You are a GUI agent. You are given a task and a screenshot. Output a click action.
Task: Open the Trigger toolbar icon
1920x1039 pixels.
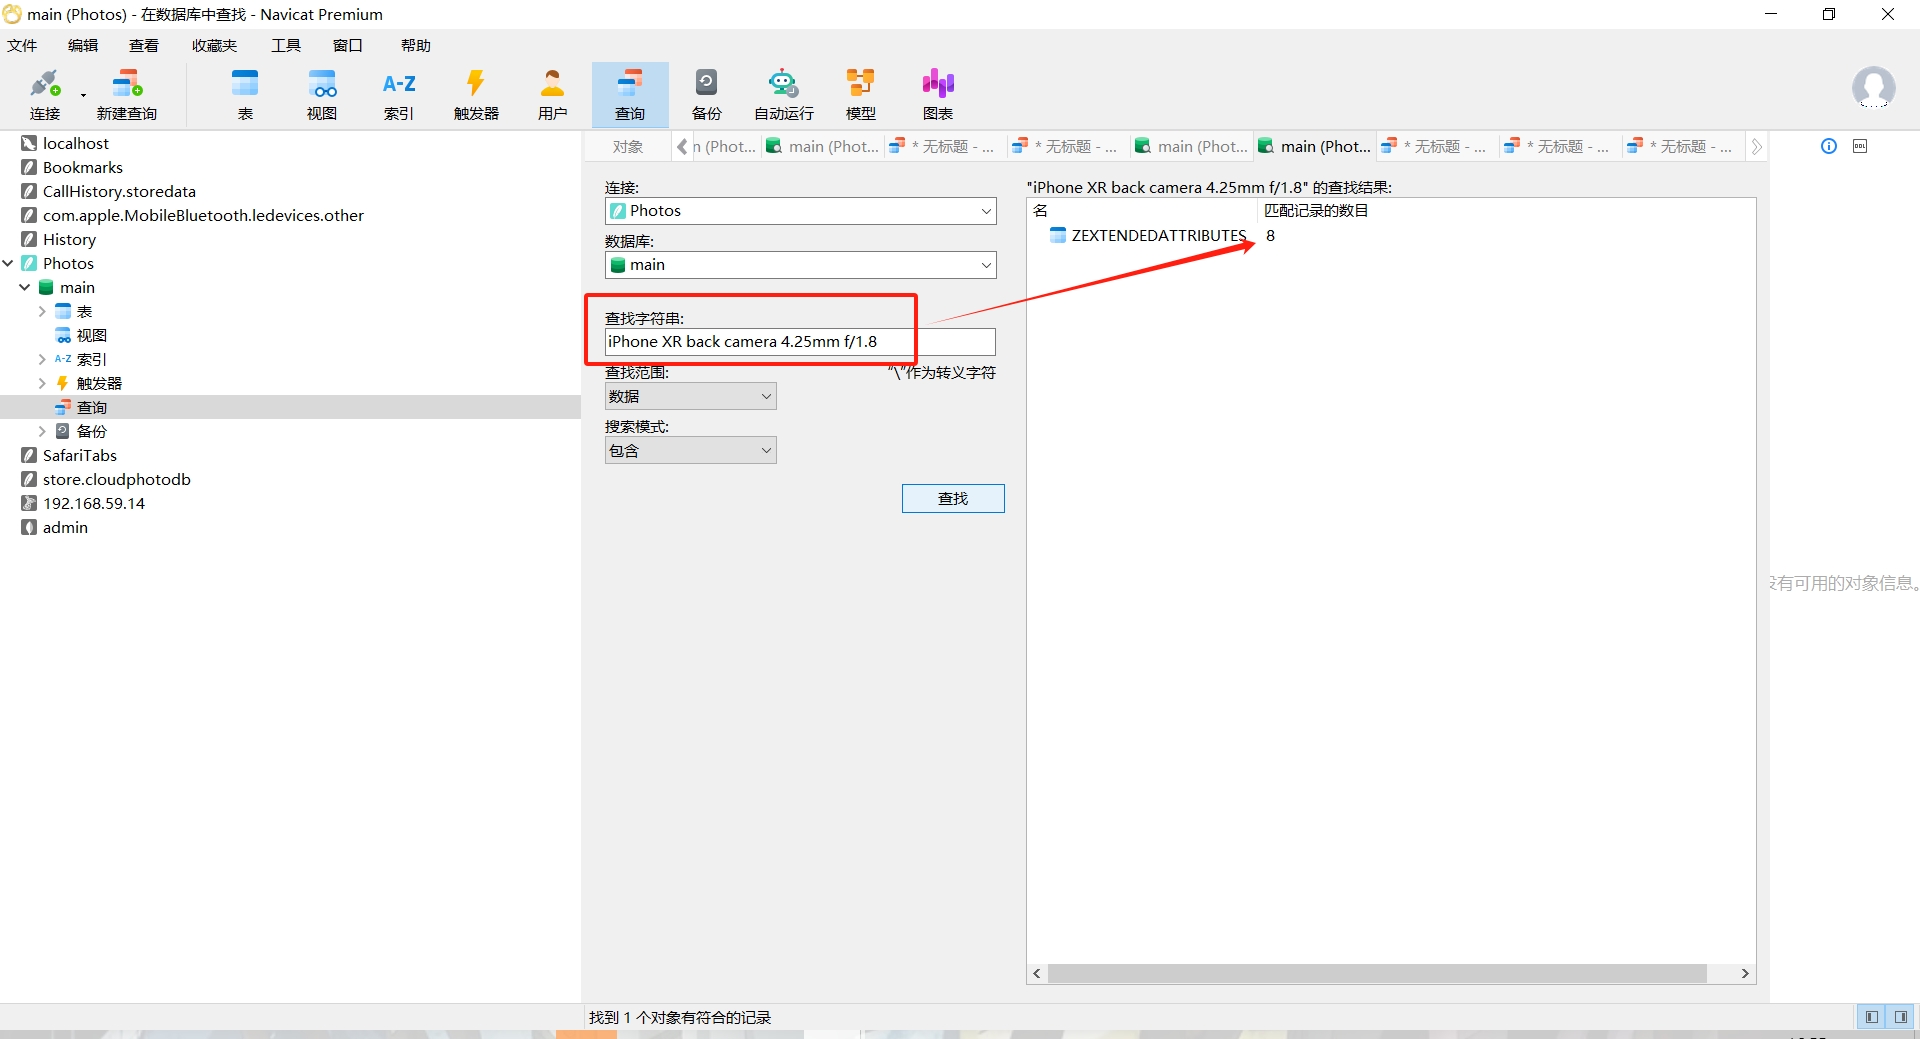click(x=476, y=95)
